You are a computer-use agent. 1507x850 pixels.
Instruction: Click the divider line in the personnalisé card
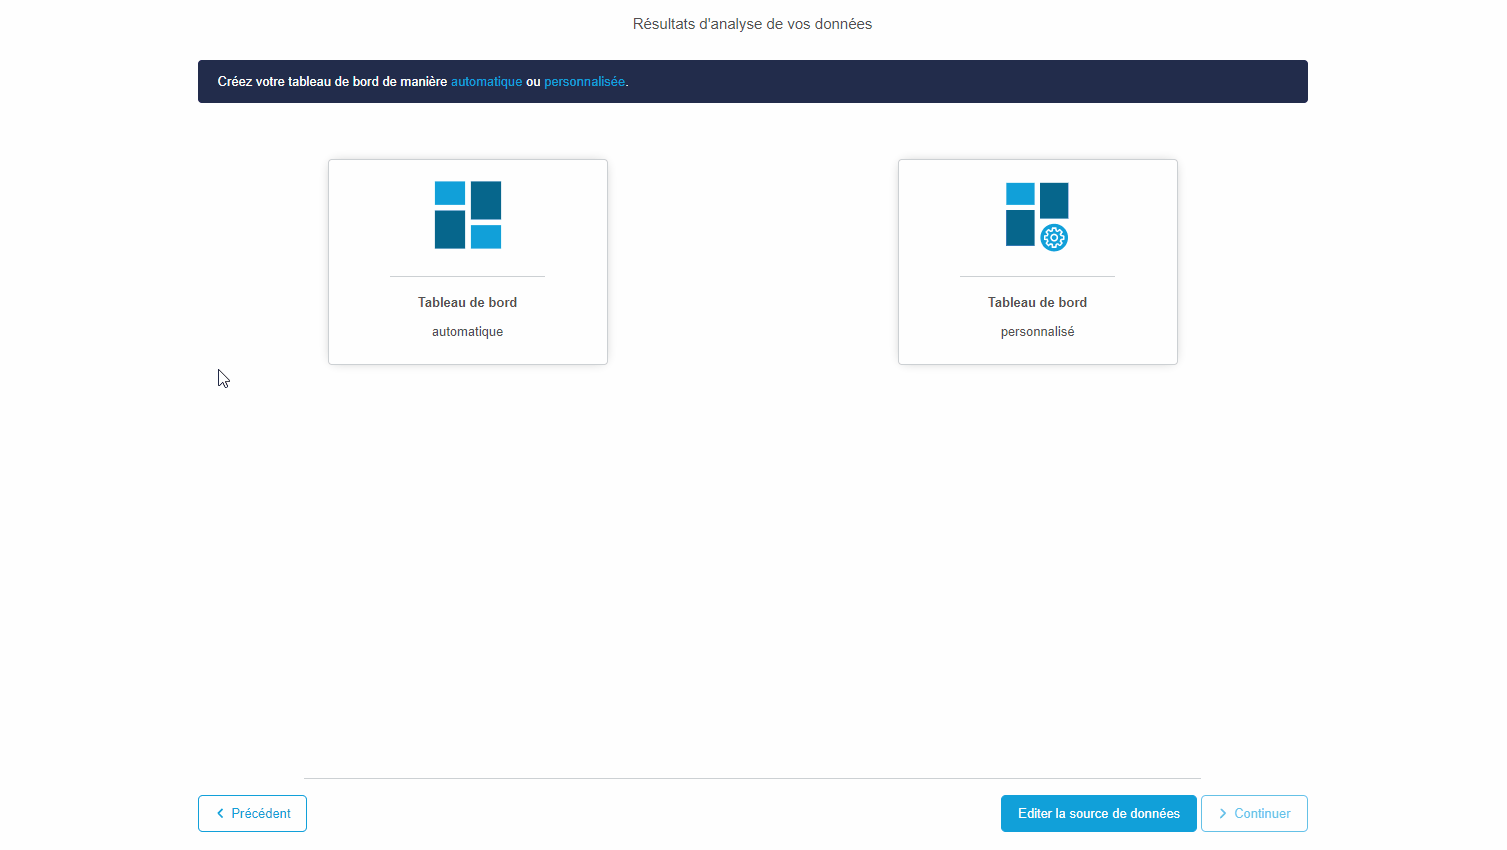1037,276
